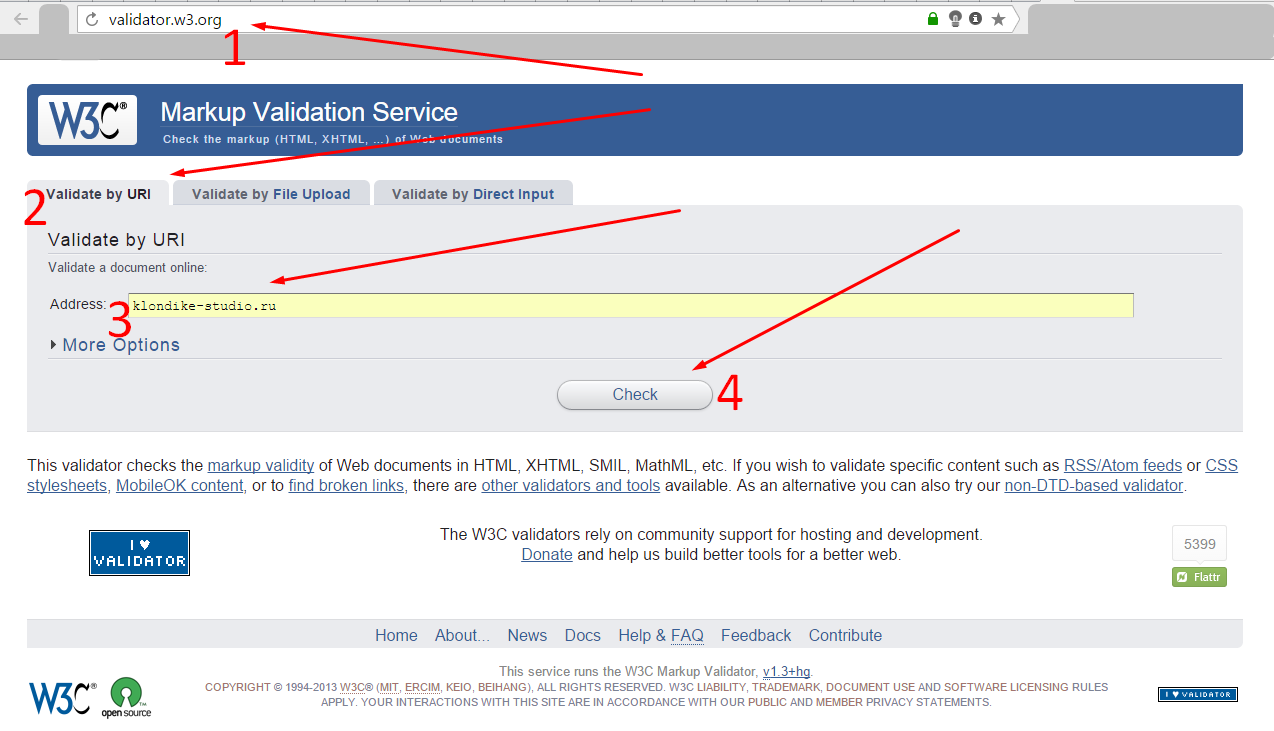
Task: Go back using the browser back arrow
Action: tap(21, 19)
